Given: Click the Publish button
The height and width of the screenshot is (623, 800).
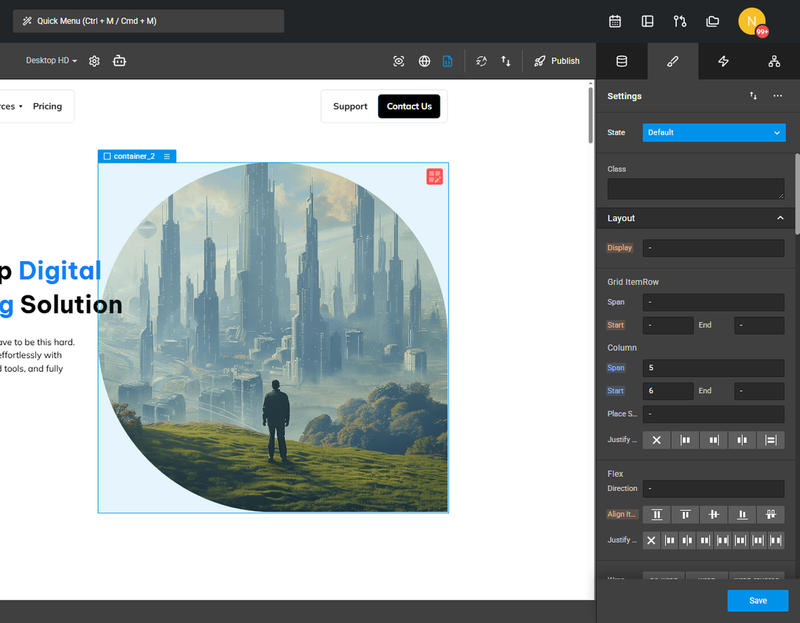Looking at the screenshot, I should [x=557, y=61].
